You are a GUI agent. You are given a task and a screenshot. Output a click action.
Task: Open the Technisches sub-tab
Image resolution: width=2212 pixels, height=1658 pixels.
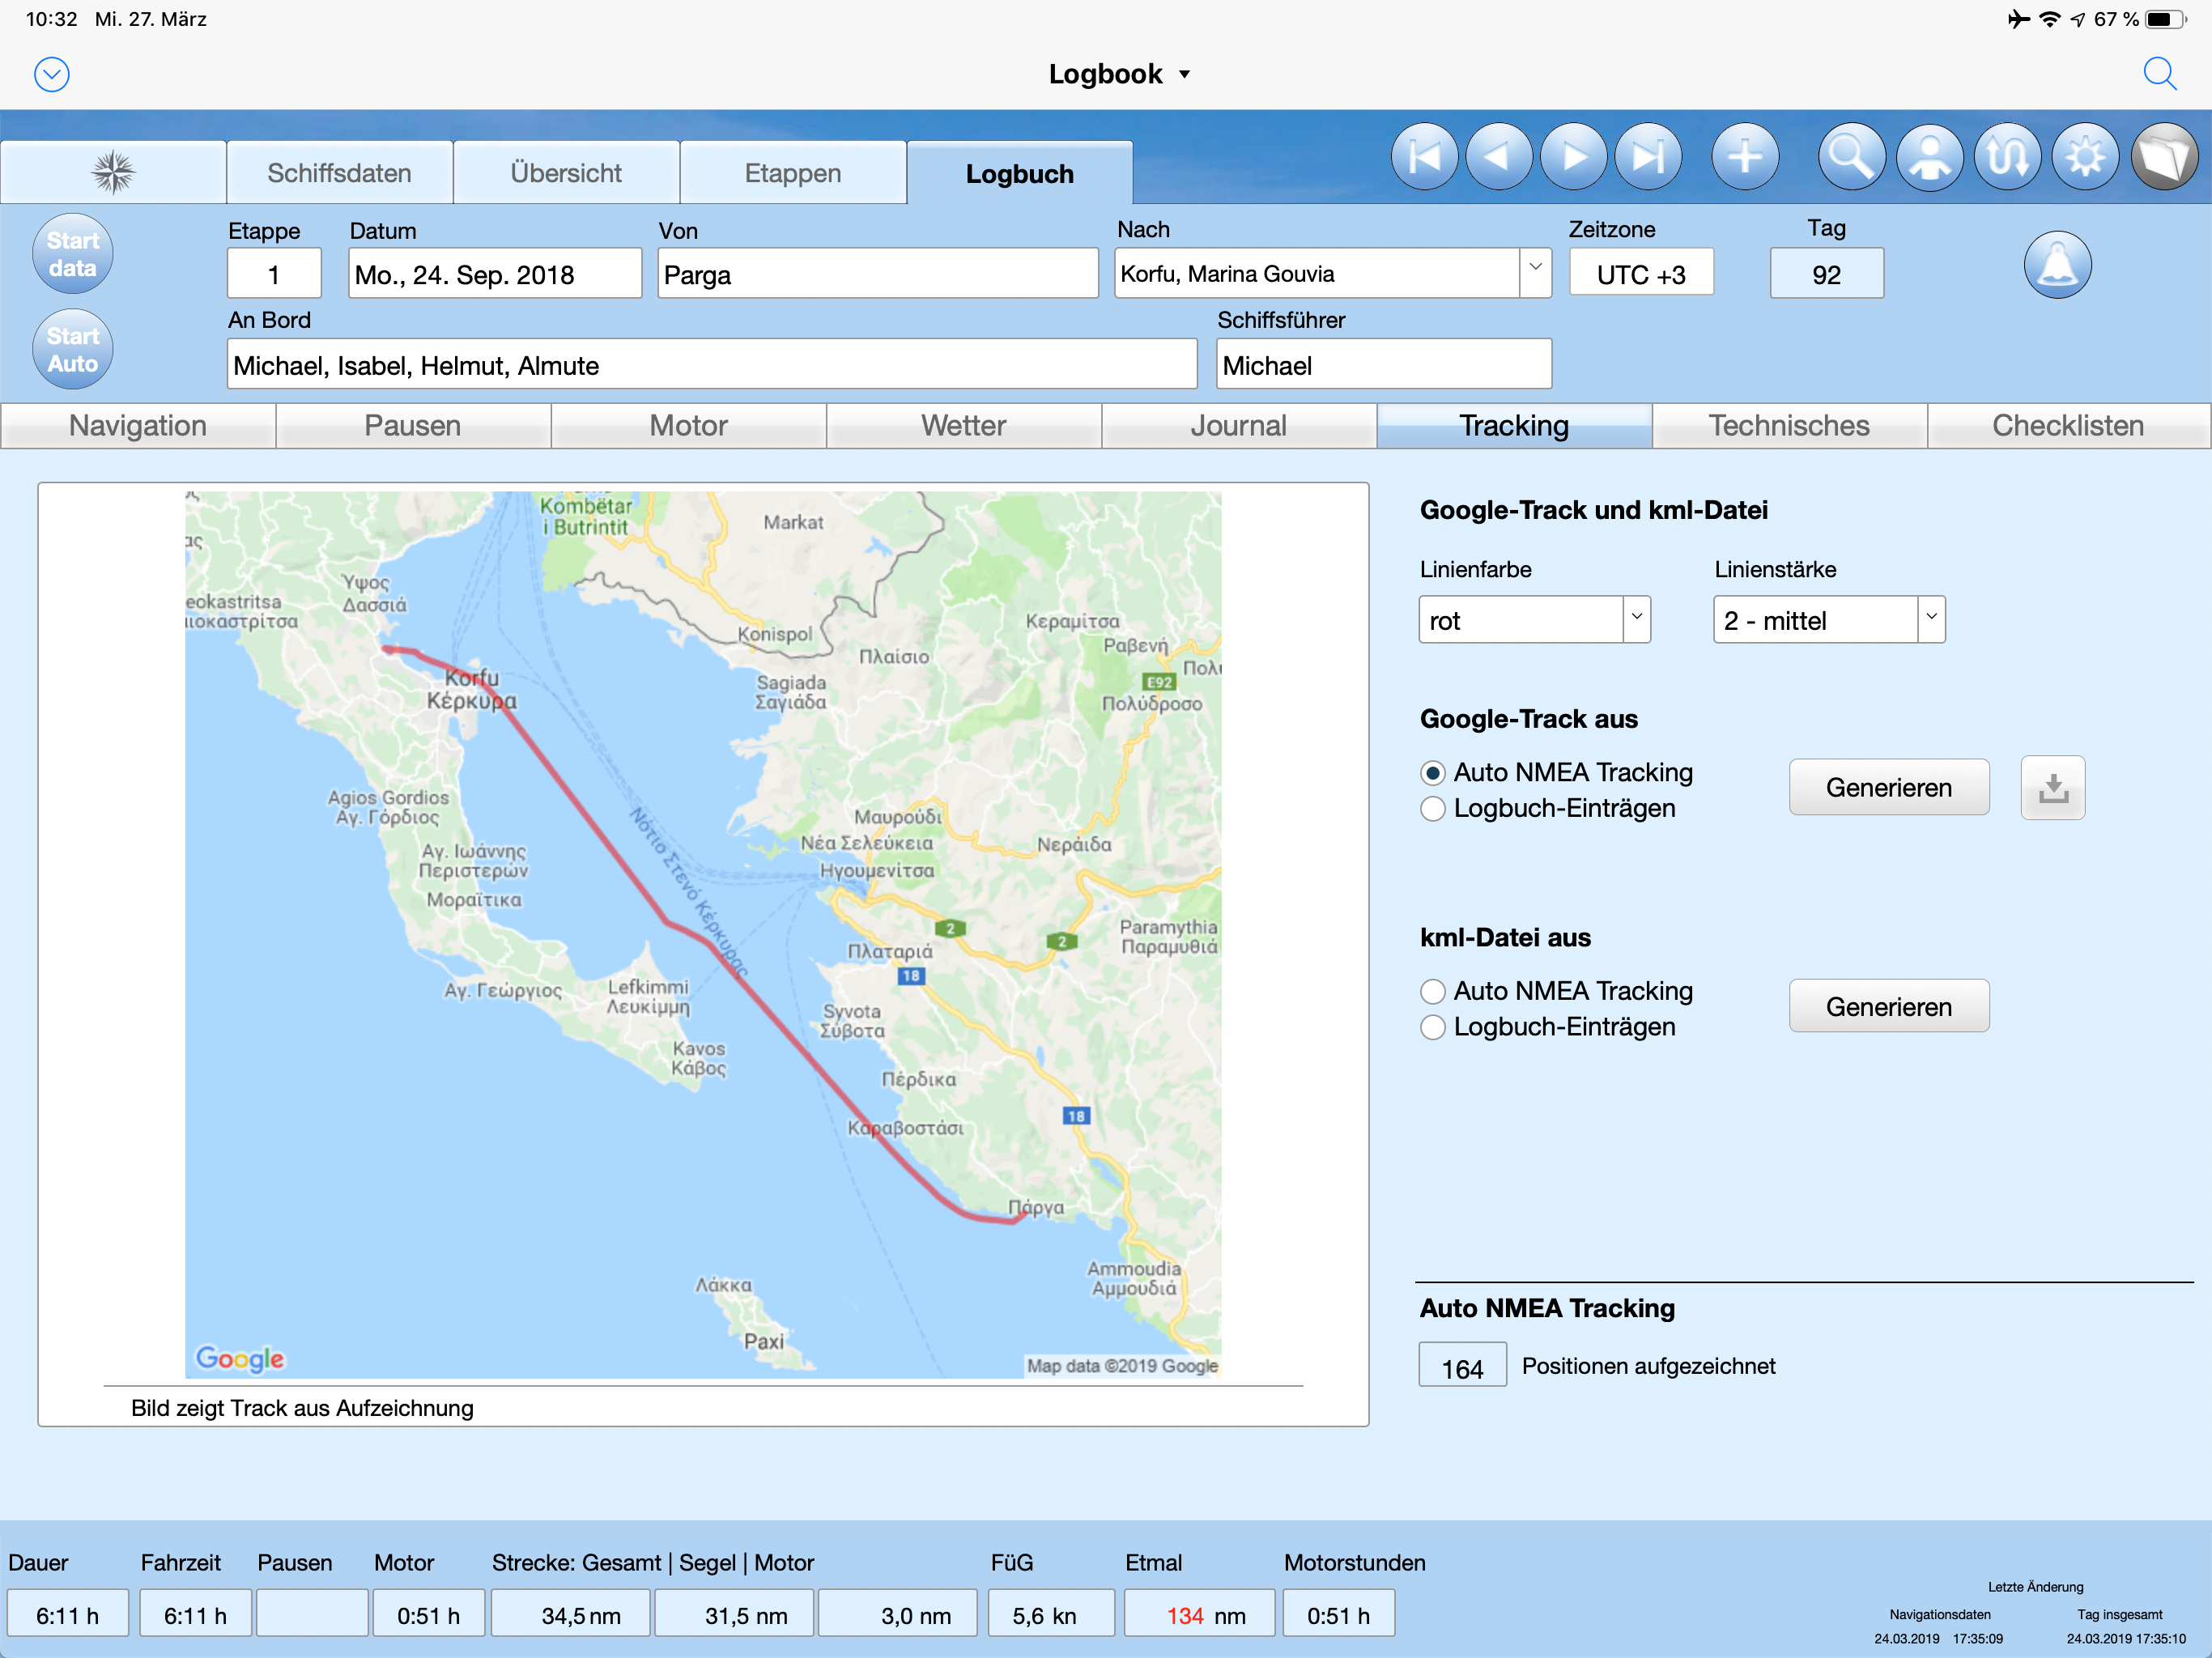(1789, 426)
